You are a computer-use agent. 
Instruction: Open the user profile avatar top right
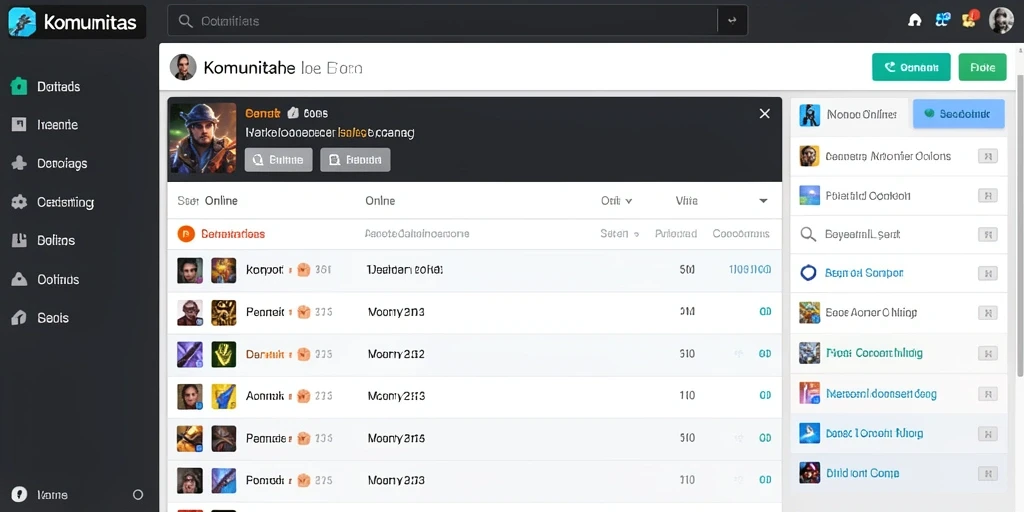1001,20
